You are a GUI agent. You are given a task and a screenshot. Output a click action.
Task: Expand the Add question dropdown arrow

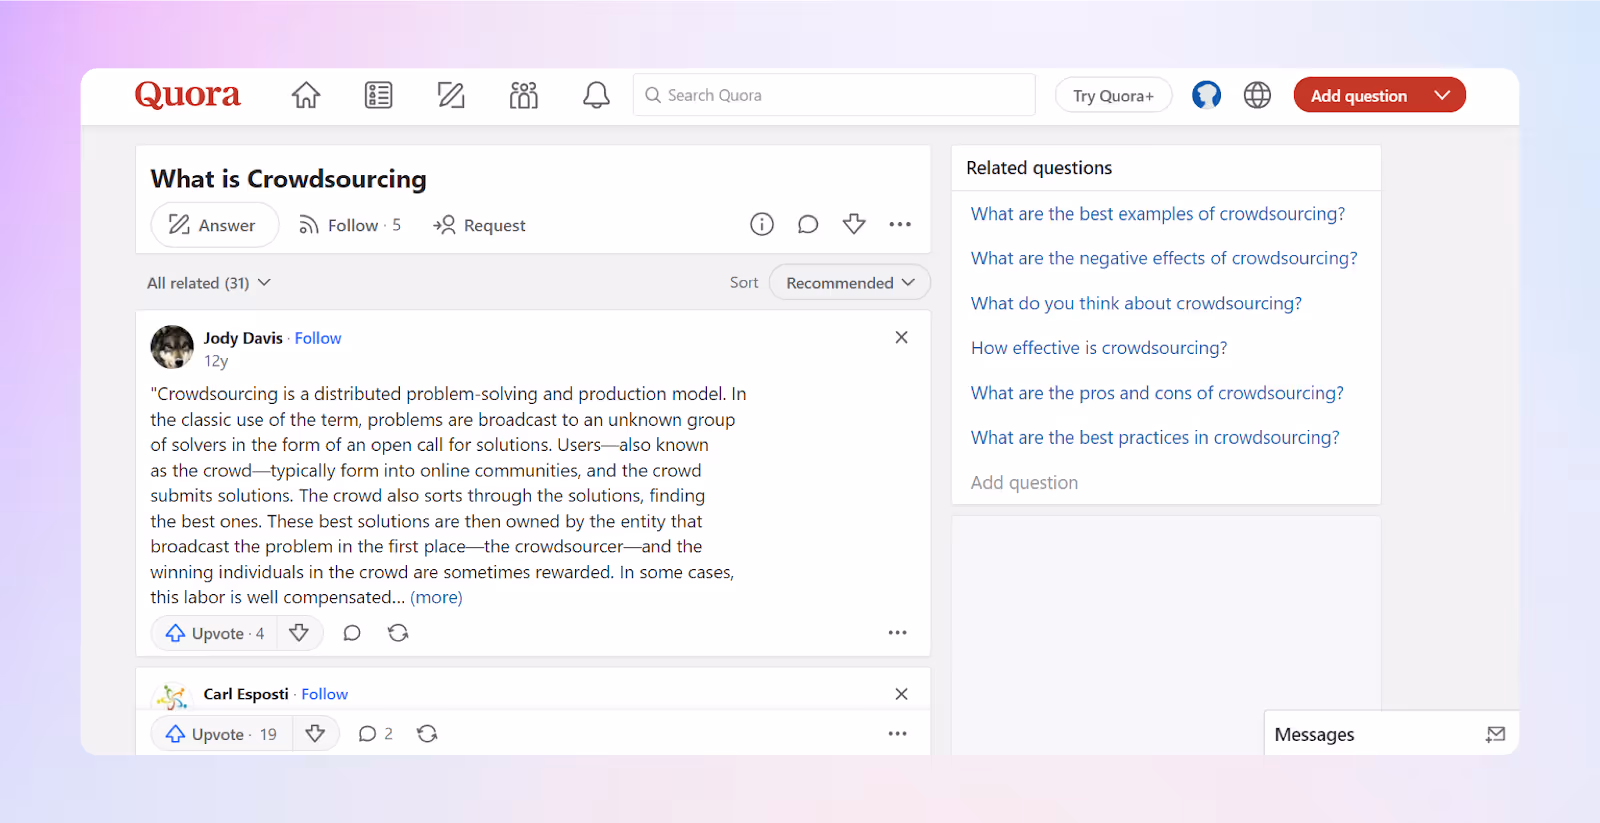click(1442, 95)
